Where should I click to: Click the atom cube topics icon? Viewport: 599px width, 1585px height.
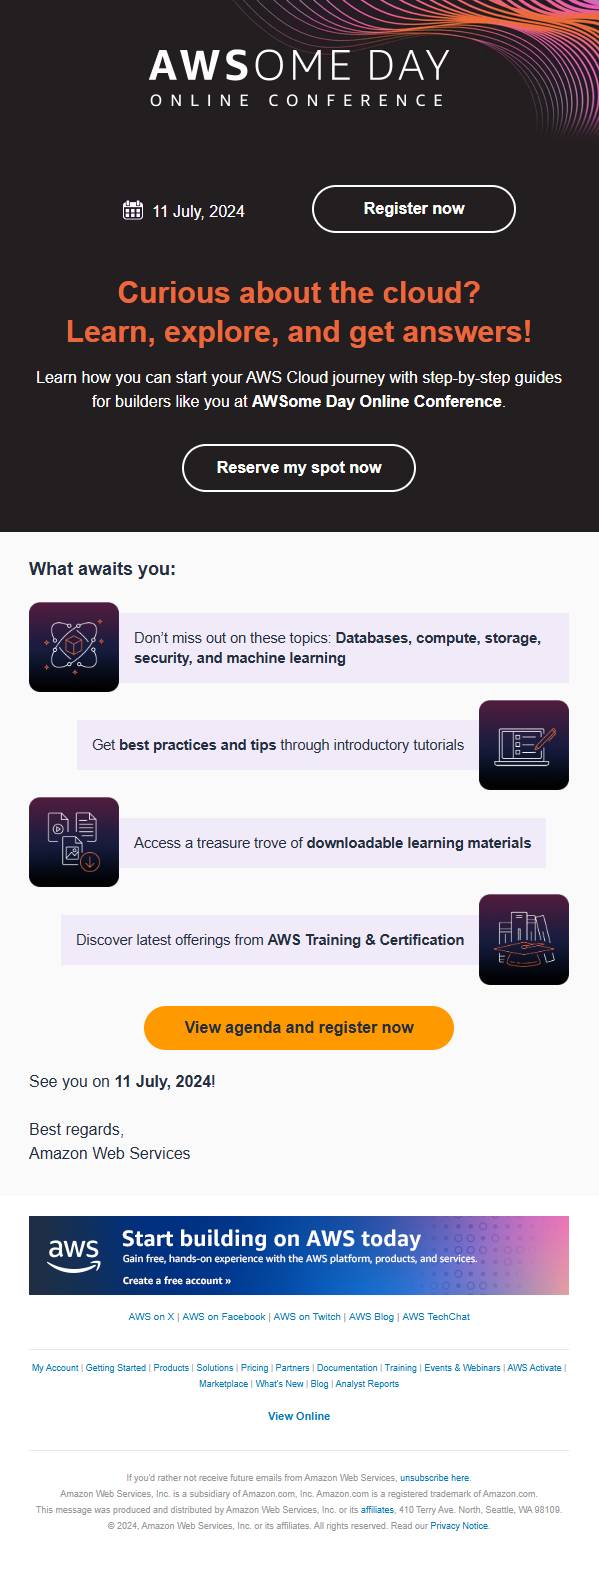tap(74, 647)
